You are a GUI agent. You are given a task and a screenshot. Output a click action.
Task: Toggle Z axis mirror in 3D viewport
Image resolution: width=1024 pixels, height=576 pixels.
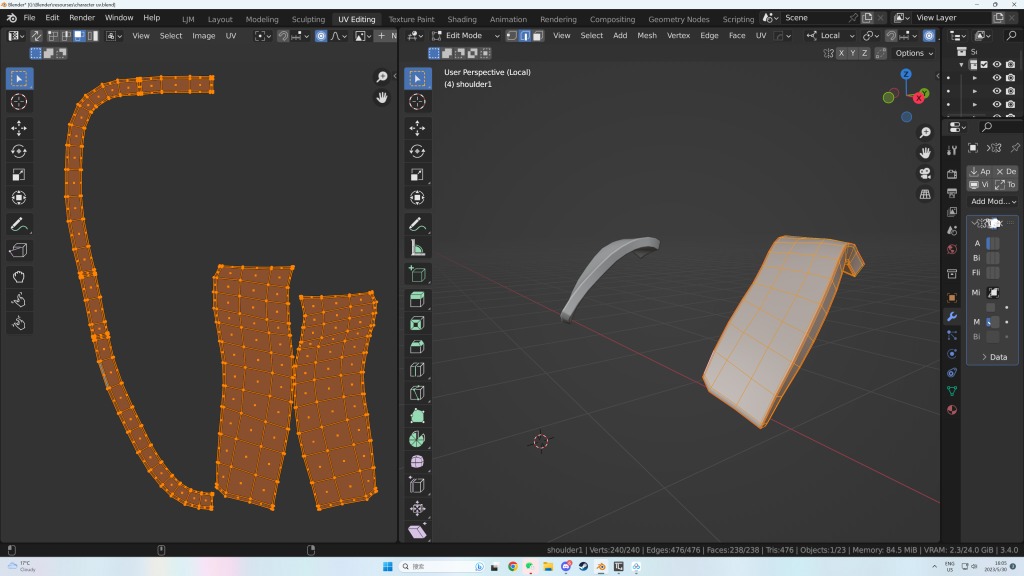tap(865, 53)
